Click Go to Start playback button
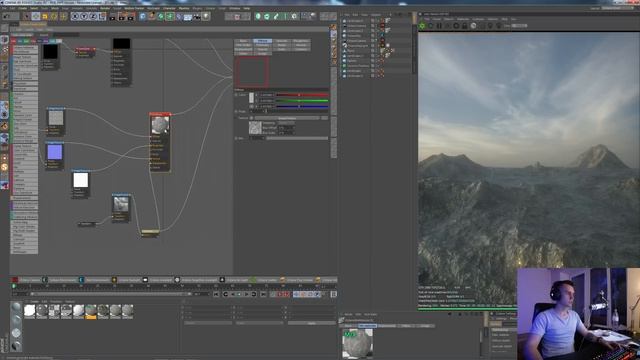 click(x=216, y=294)
